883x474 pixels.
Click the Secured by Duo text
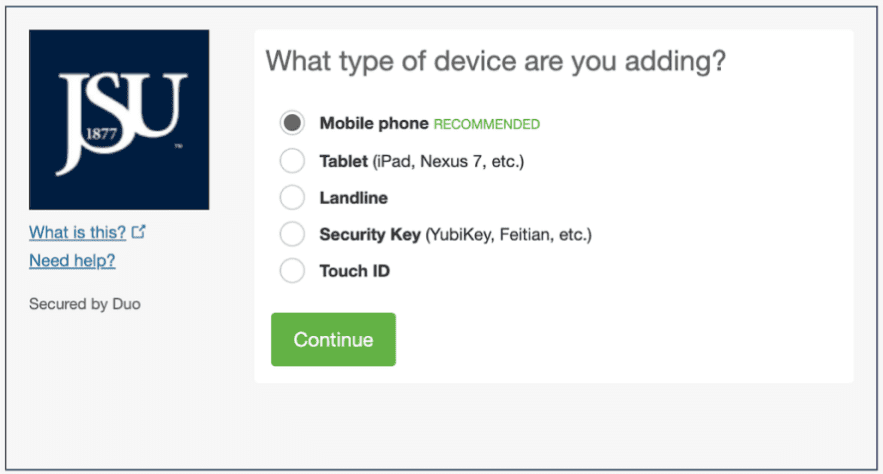[x=85, y=303]
